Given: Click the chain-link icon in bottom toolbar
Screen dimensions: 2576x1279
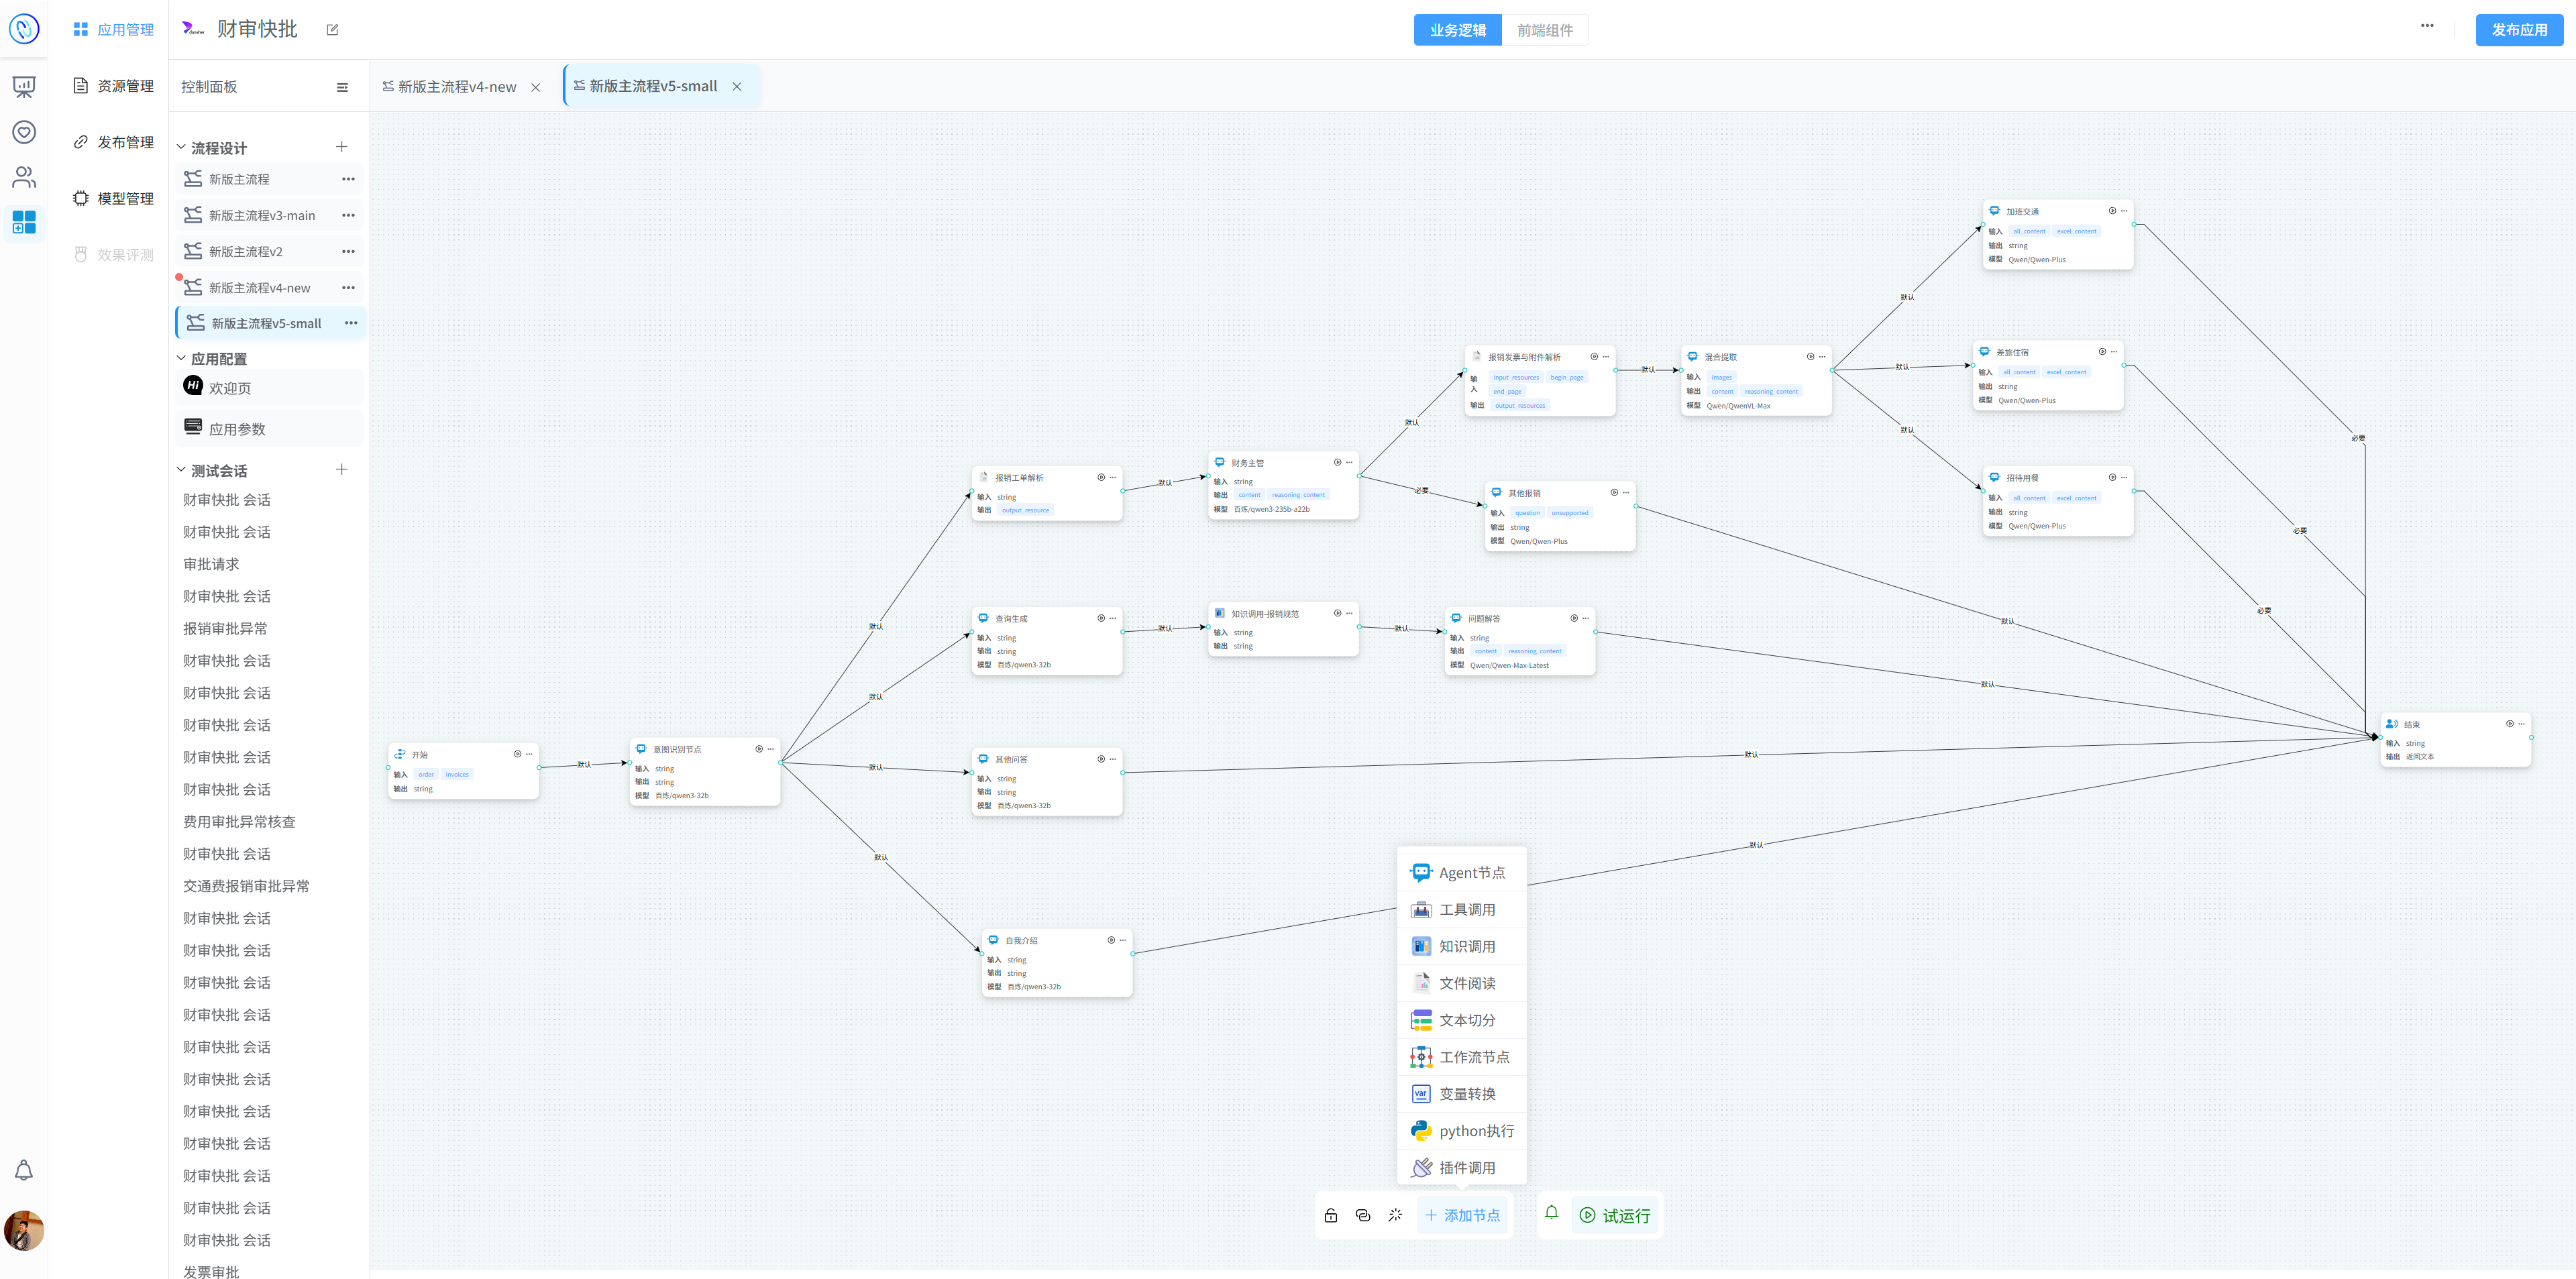Looking at the screenshot, I should [x=1362, y=1215].
